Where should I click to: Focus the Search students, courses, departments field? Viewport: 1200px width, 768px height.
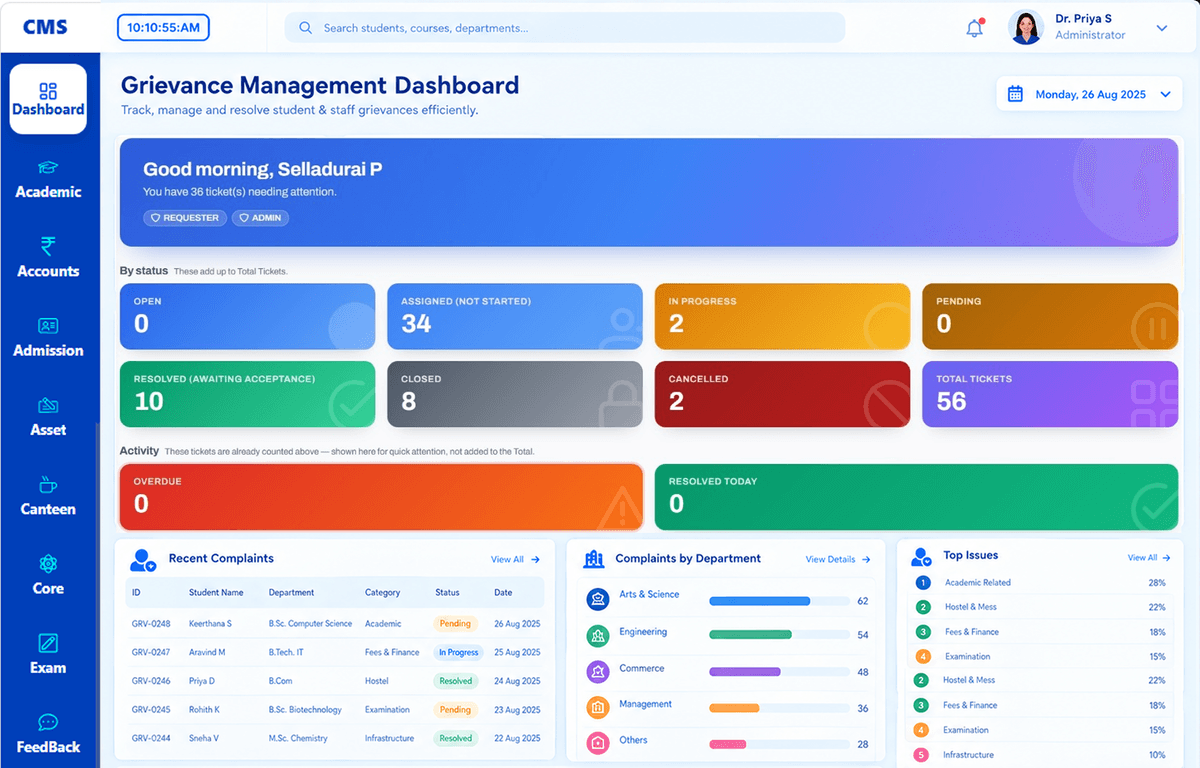(x=565, y=28)
